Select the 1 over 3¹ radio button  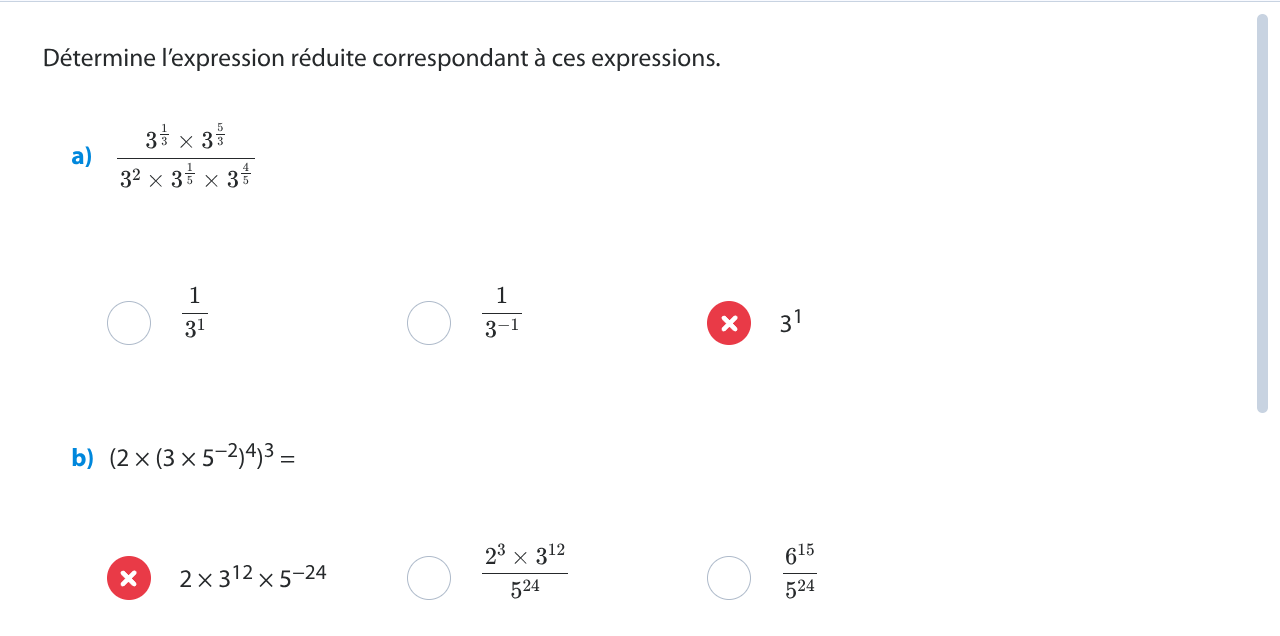(129, 322)
